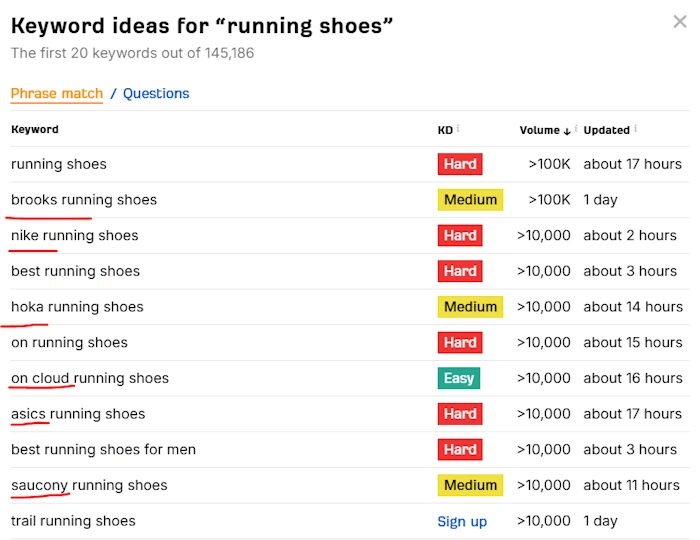Click the Hard badge for nike running shoes
Screen dimensions: 700x540
(x=460, y=235)
